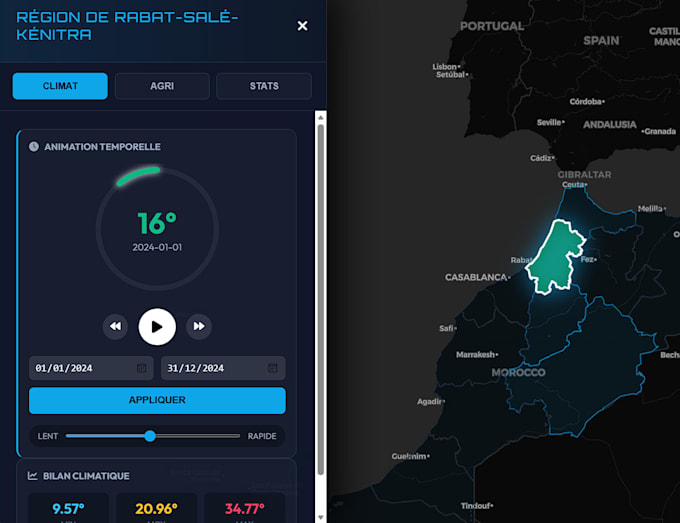Click the rewind animation button
680x523 pixels.
(115, 326)
